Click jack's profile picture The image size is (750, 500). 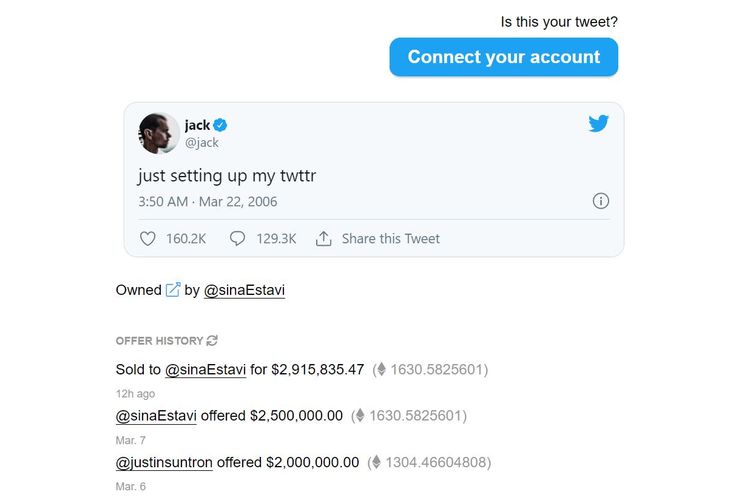click(x=158, y=134)
